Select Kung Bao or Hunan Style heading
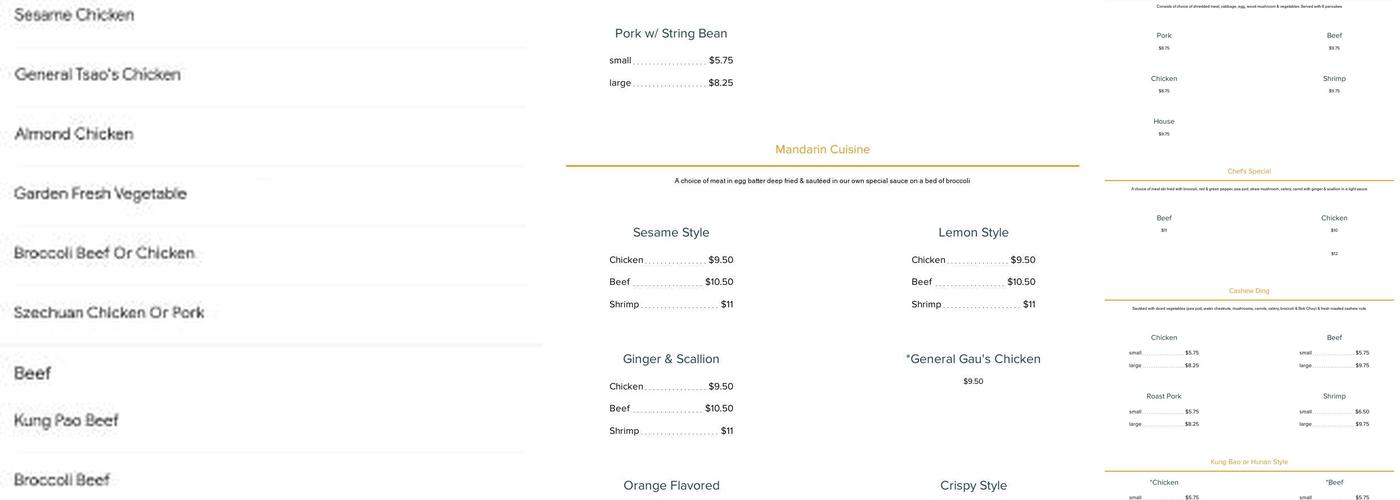Viewport: 1400px width, 500px height. [x=1249, y=462]
